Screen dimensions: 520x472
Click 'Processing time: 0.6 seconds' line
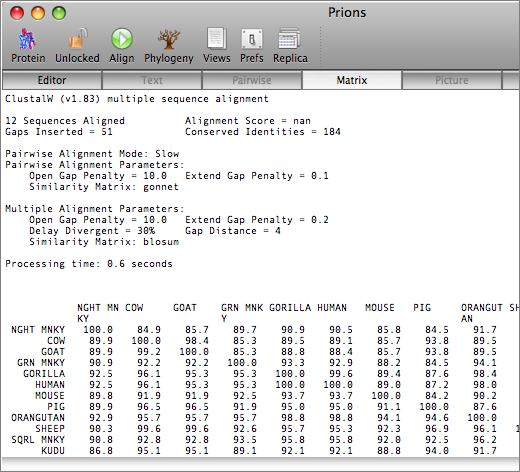click(89, 264)
